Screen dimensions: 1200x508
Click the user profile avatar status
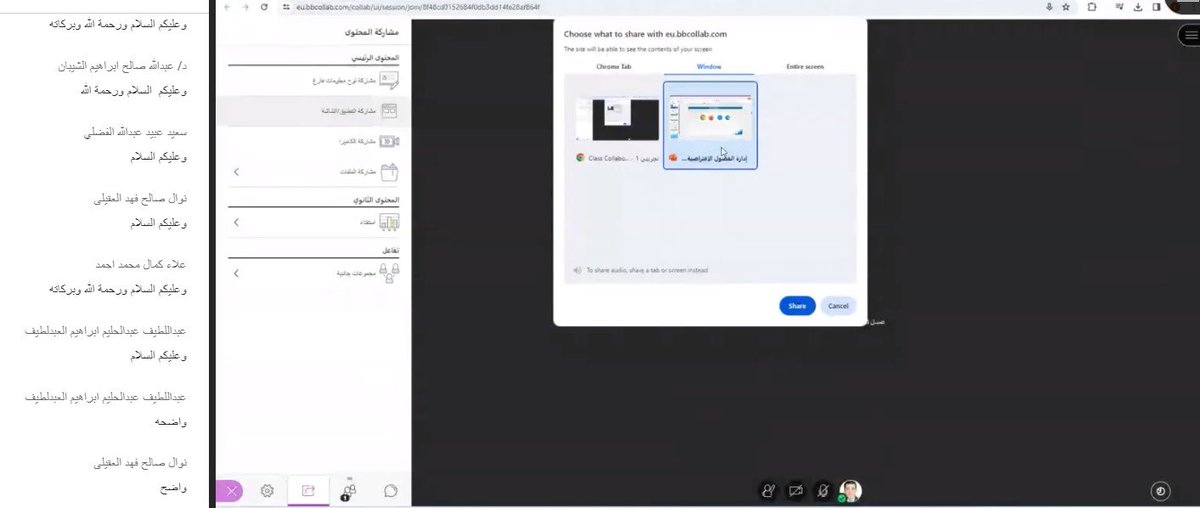tap(850, 491)
